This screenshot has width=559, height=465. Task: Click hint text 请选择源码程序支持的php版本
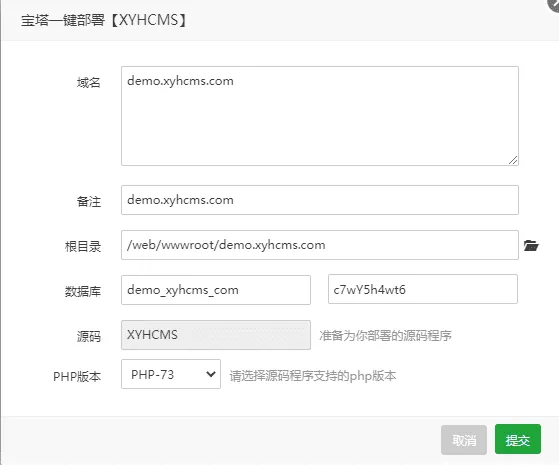click(313, 376)
